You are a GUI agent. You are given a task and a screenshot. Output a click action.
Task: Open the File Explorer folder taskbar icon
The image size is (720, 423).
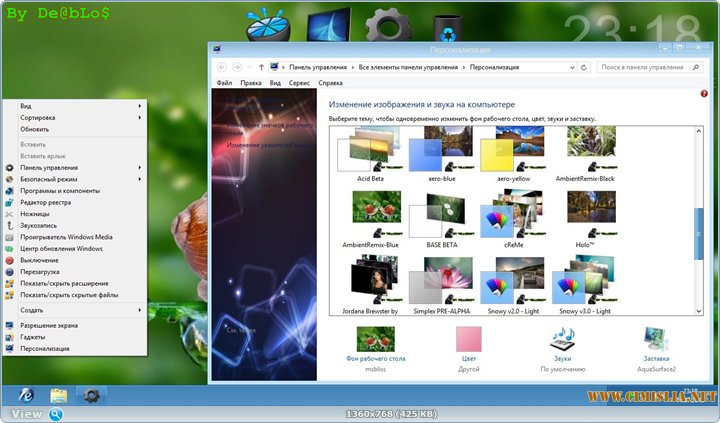click(x=58, y=395)
